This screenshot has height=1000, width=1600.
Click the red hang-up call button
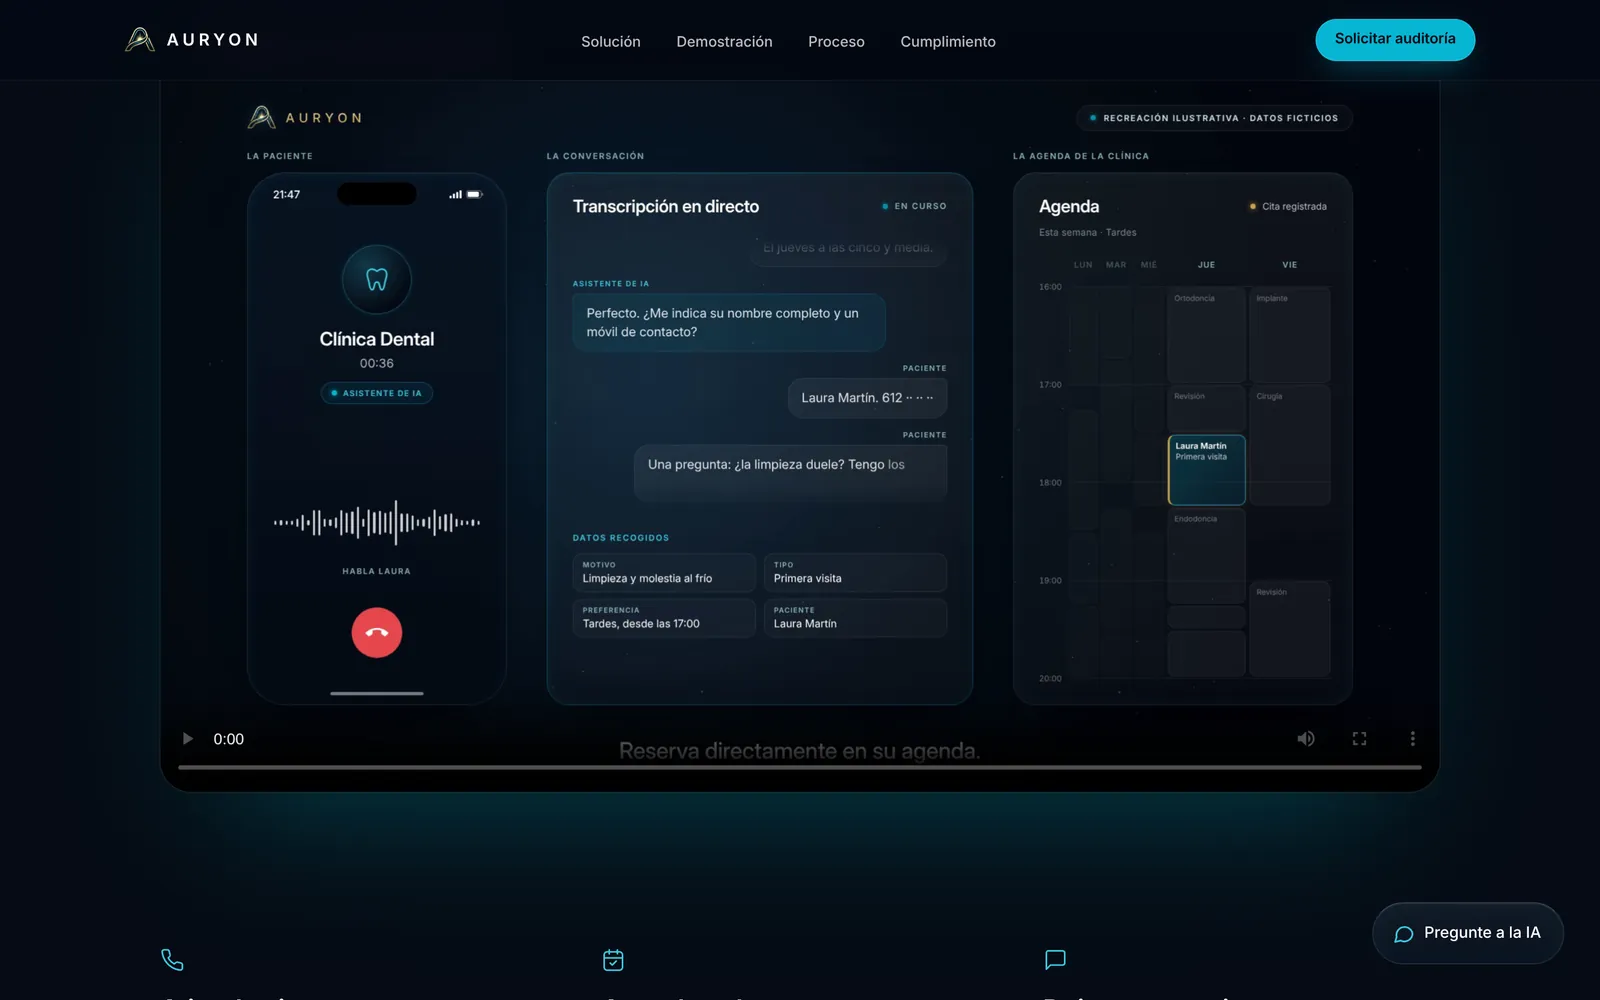coord(377,632)
